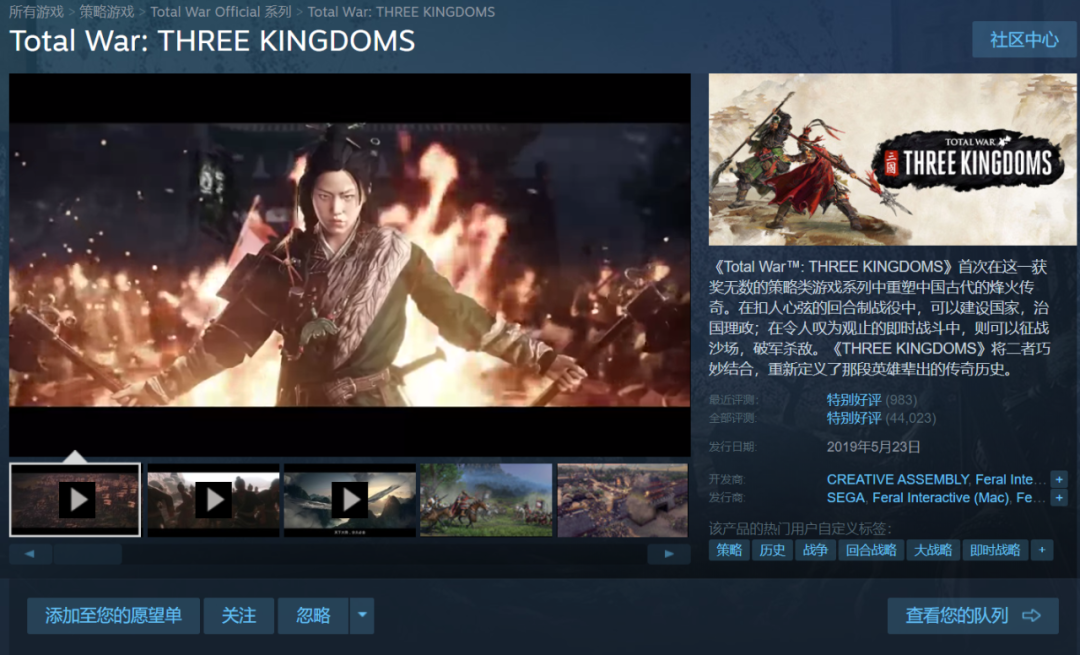Image resolution: width=1080 pixels, height=655 pixels.
Task: Click the thumbnail strip scrollbar handle
Action: pos(87,554)
